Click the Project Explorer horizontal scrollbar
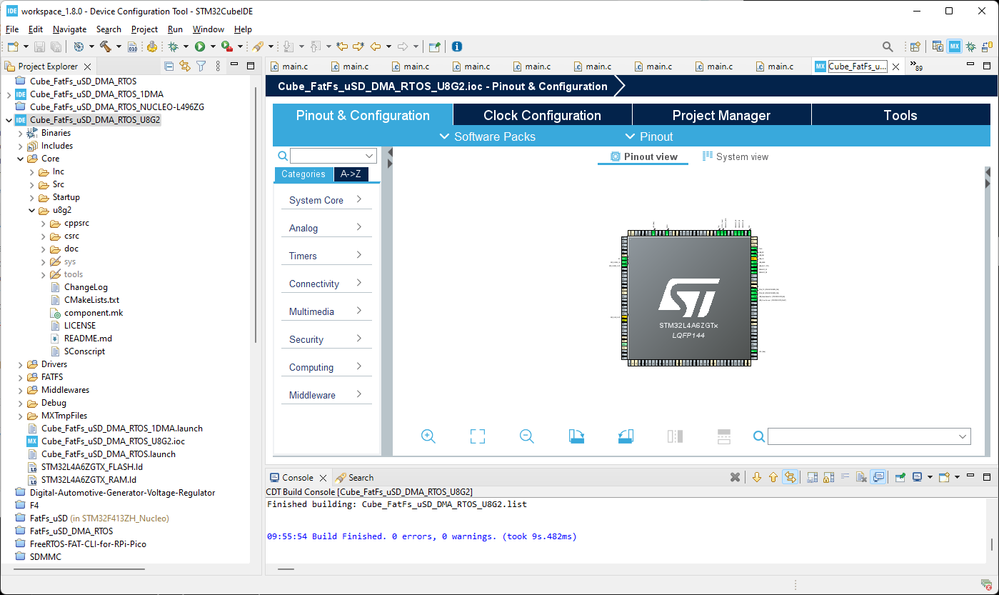Viewport: 999px width, 595px height. coord(81,568)
